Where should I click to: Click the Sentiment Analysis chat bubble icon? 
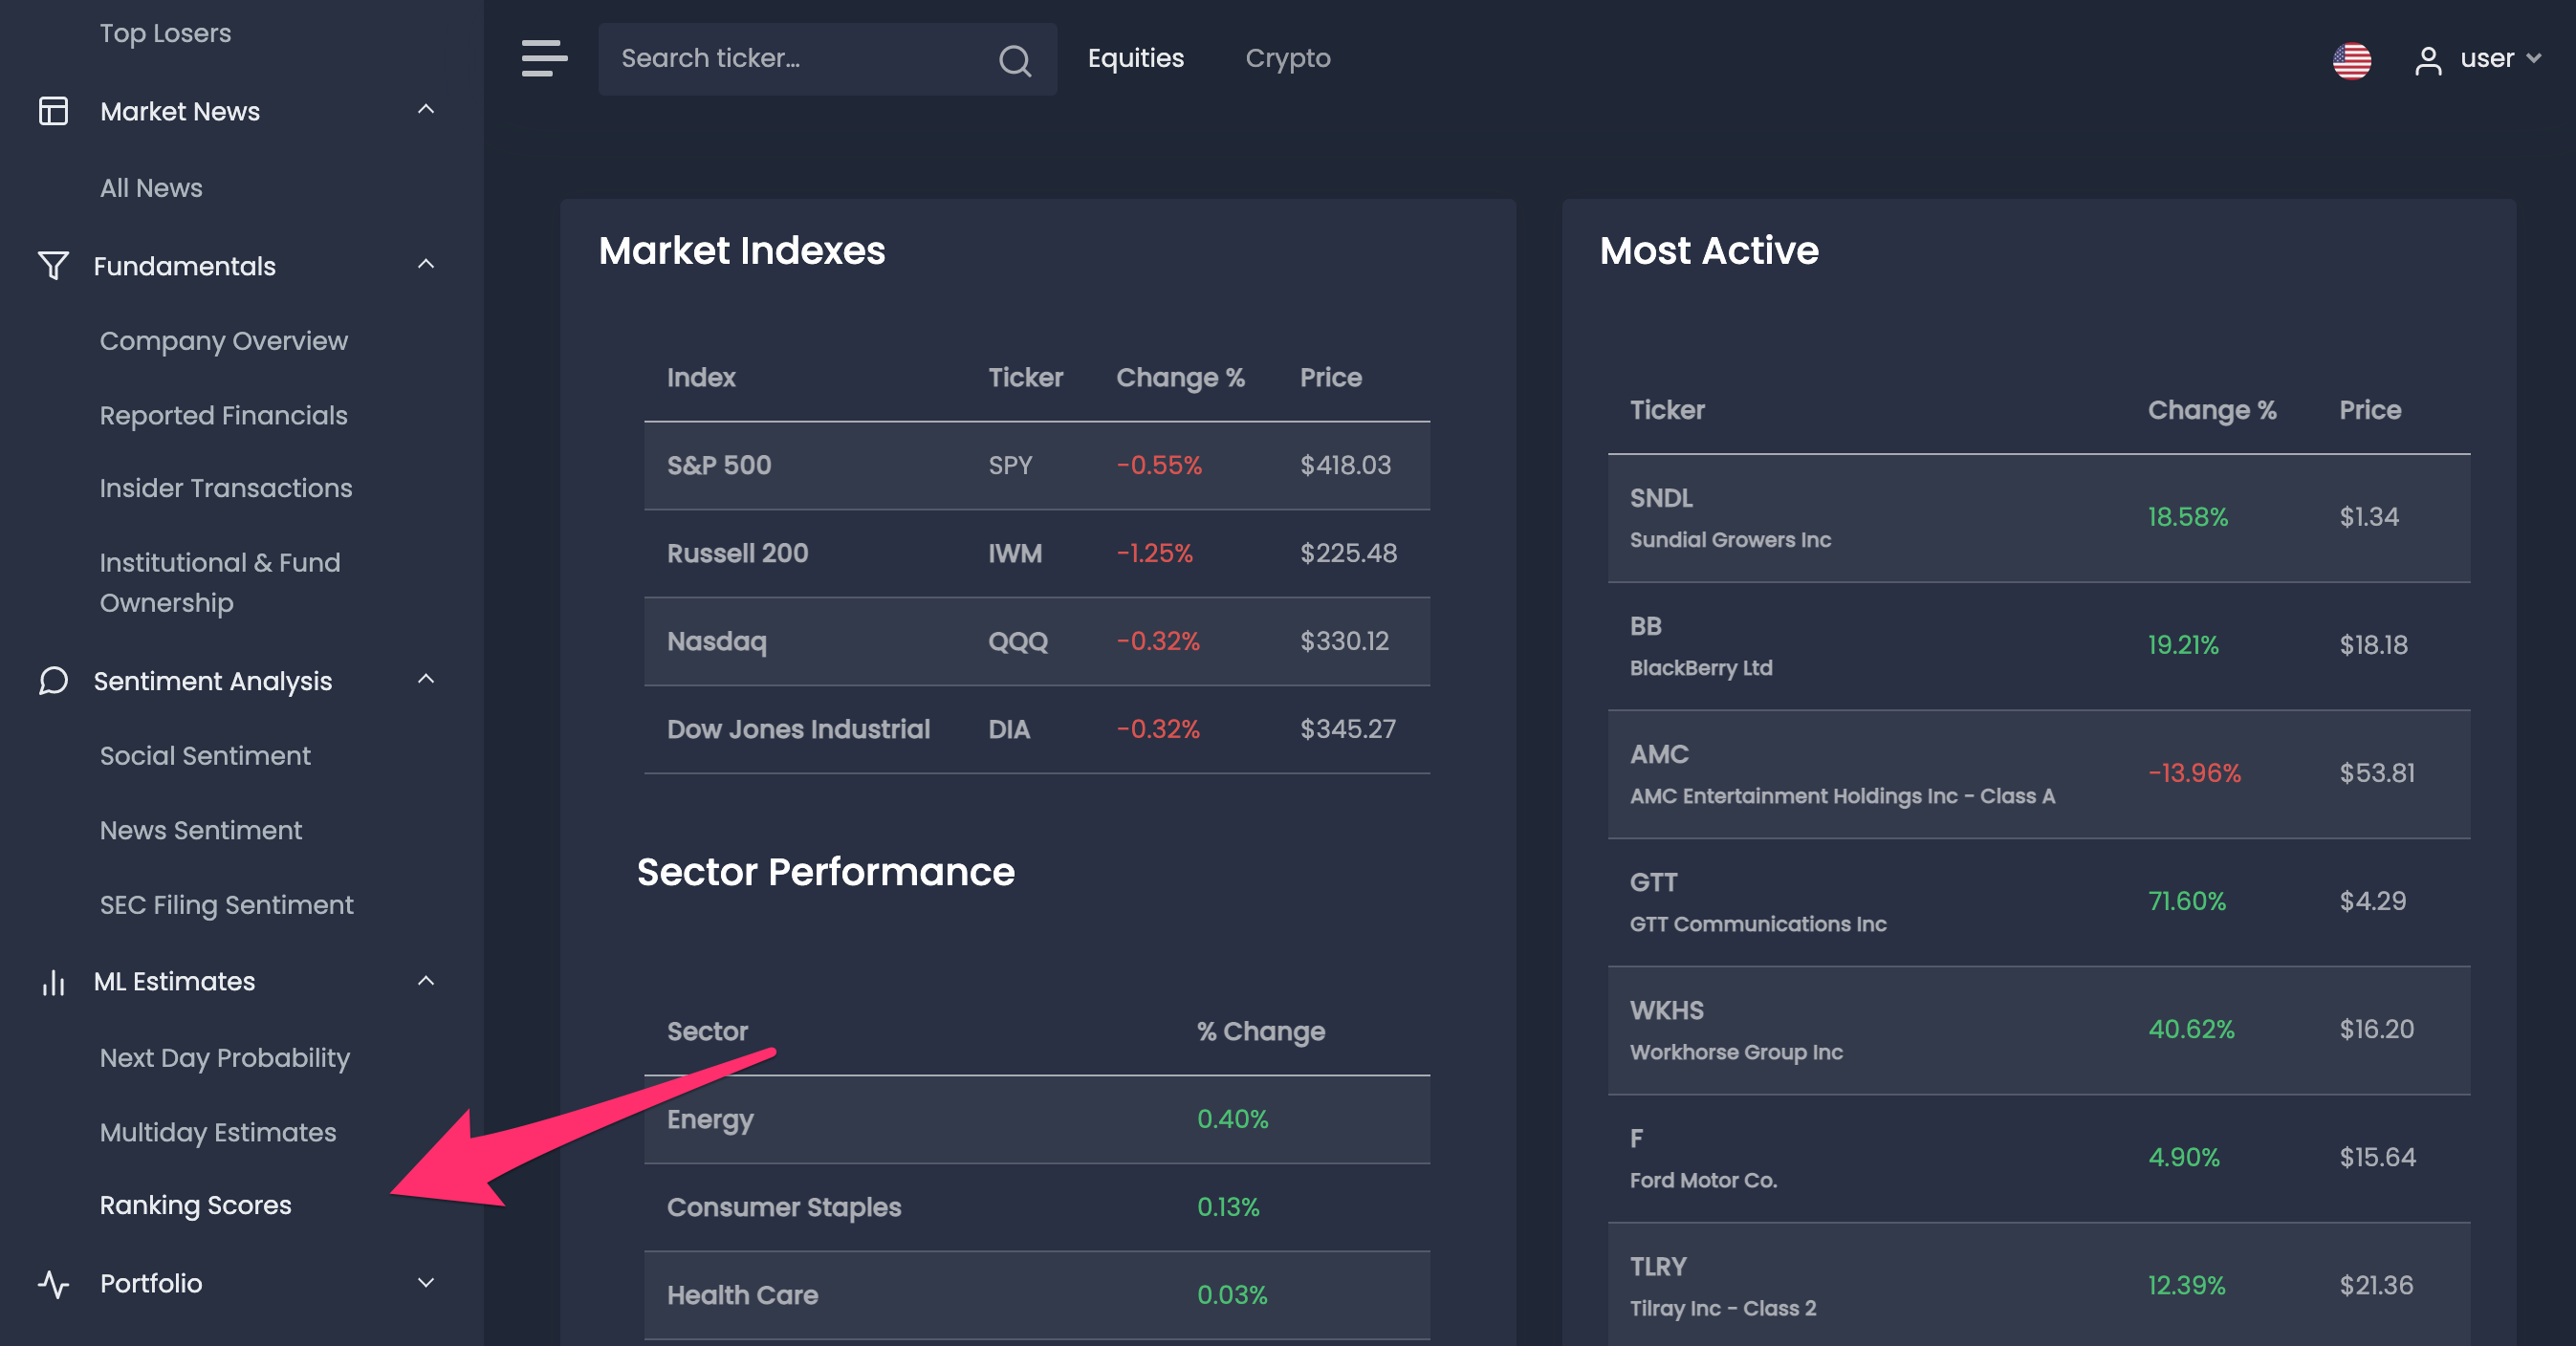click(53, 681)
